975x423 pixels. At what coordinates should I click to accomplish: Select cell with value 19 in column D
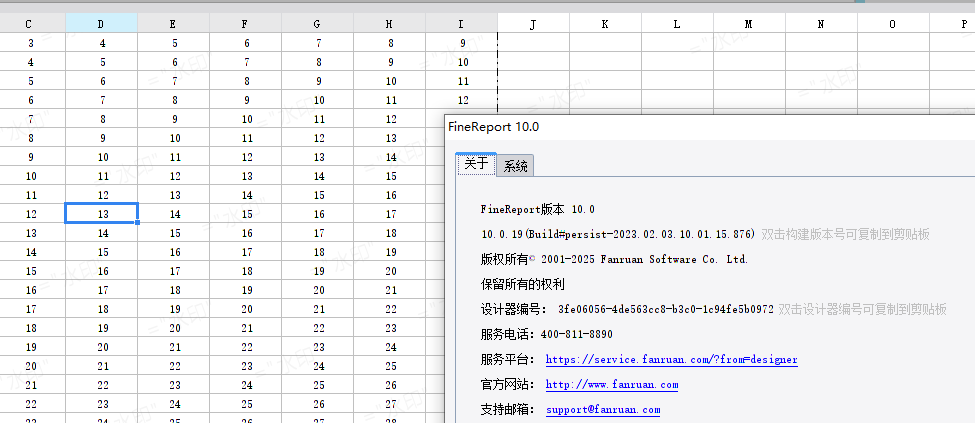point(103,327)
